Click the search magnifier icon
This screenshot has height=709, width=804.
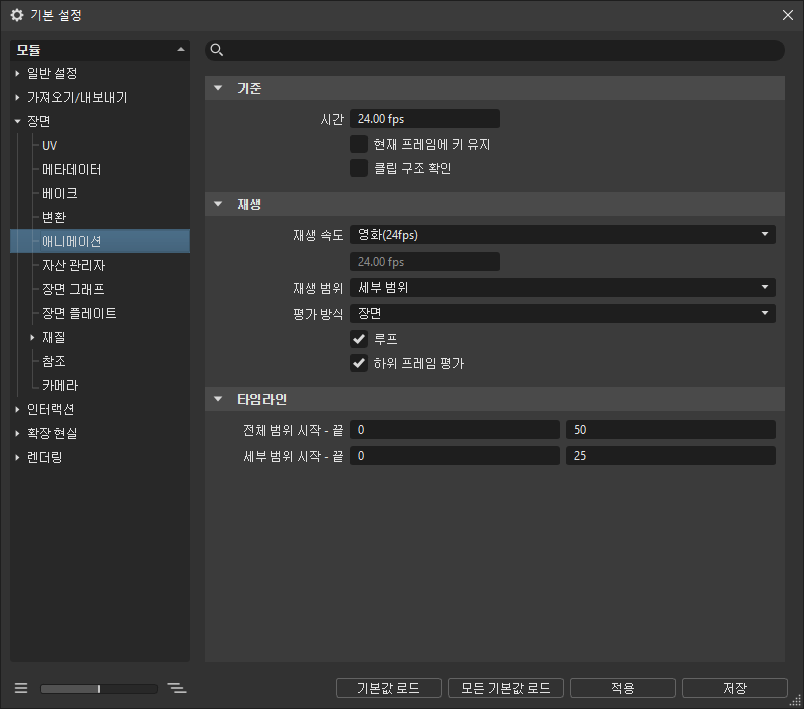click(216, 50)
